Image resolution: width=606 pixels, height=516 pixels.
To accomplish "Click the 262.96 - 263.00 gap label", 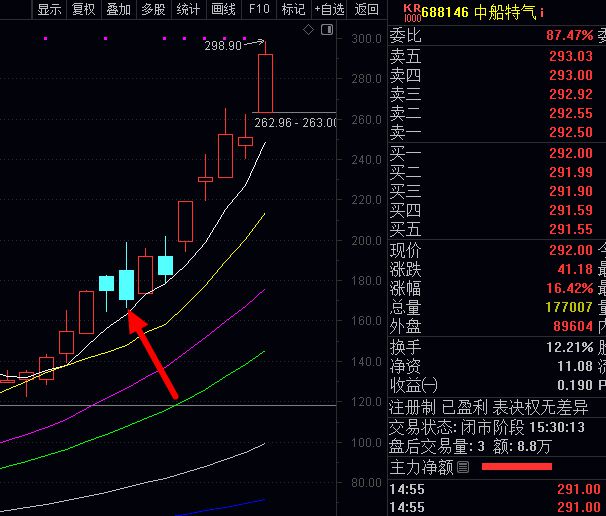I will tap(295, 123).
